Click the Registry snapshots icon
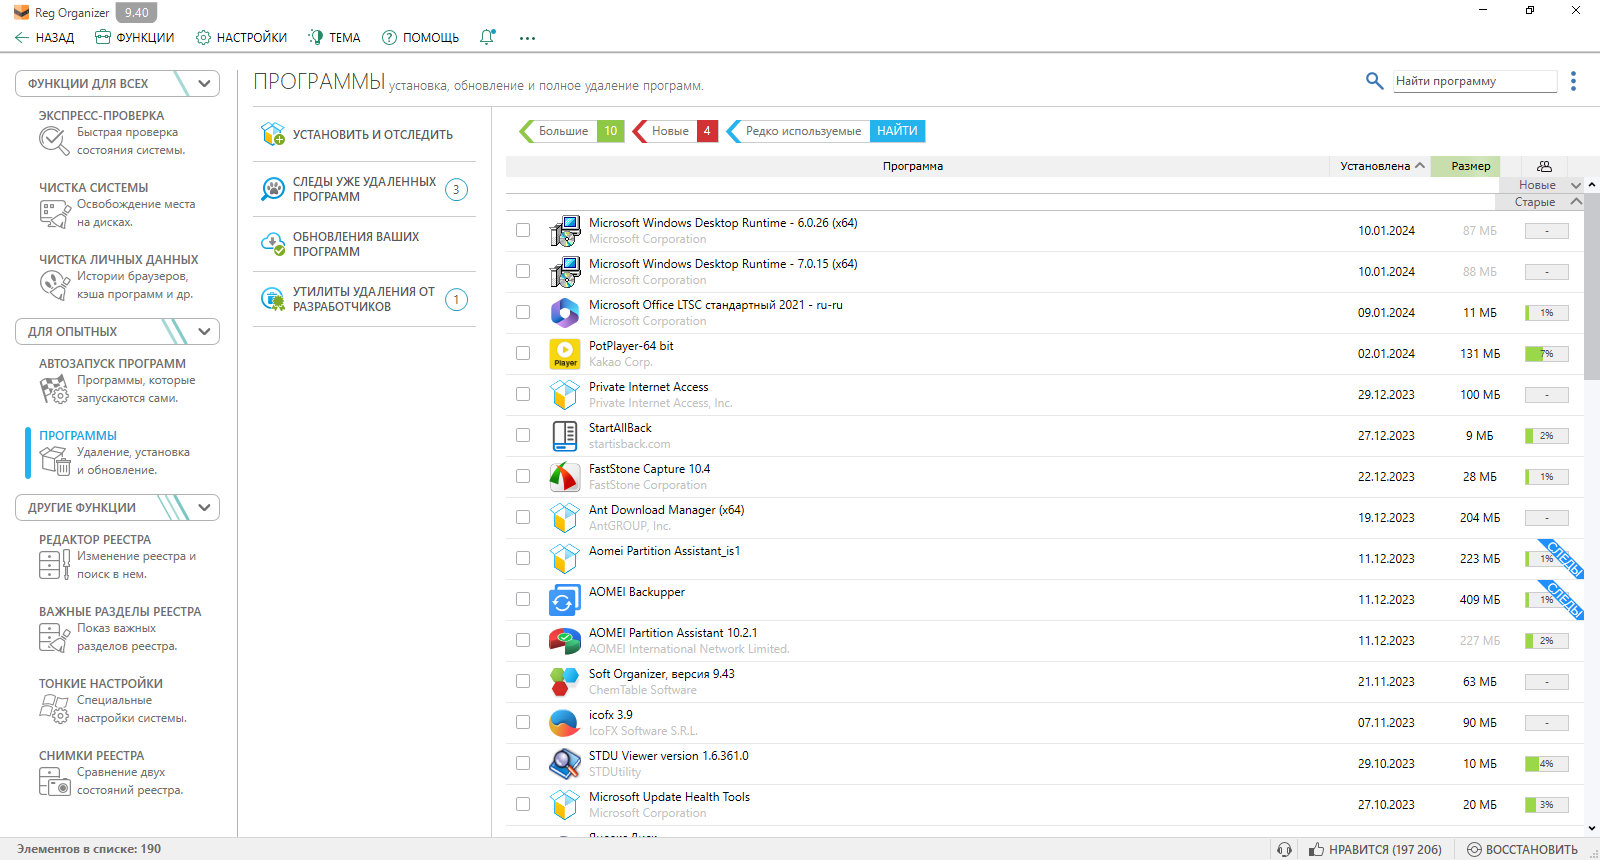 point(54,781)
